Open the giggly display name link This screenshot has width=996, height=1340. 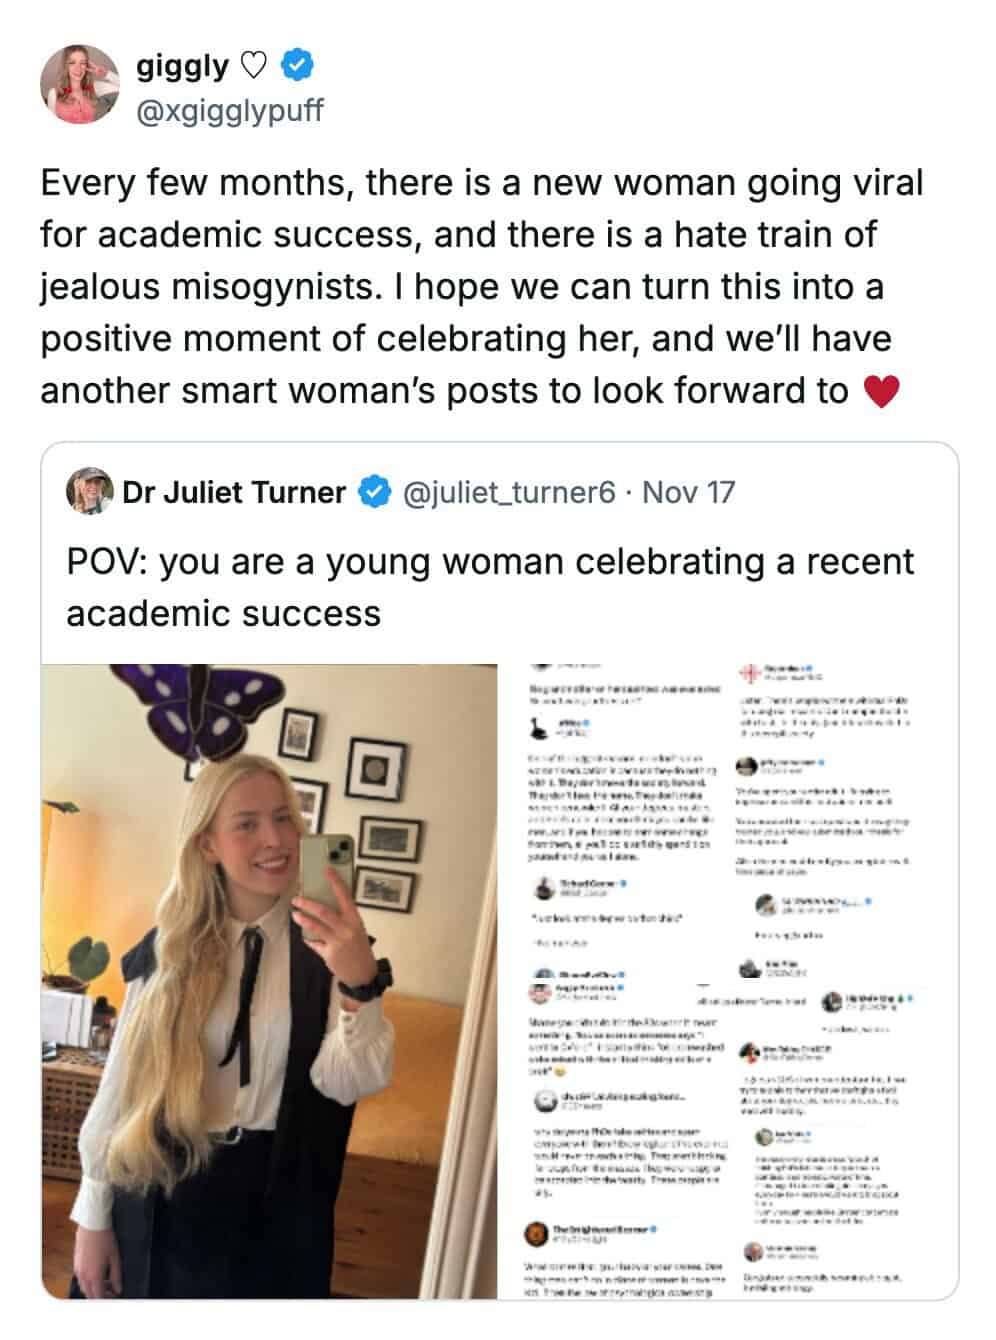coord(182,67)
